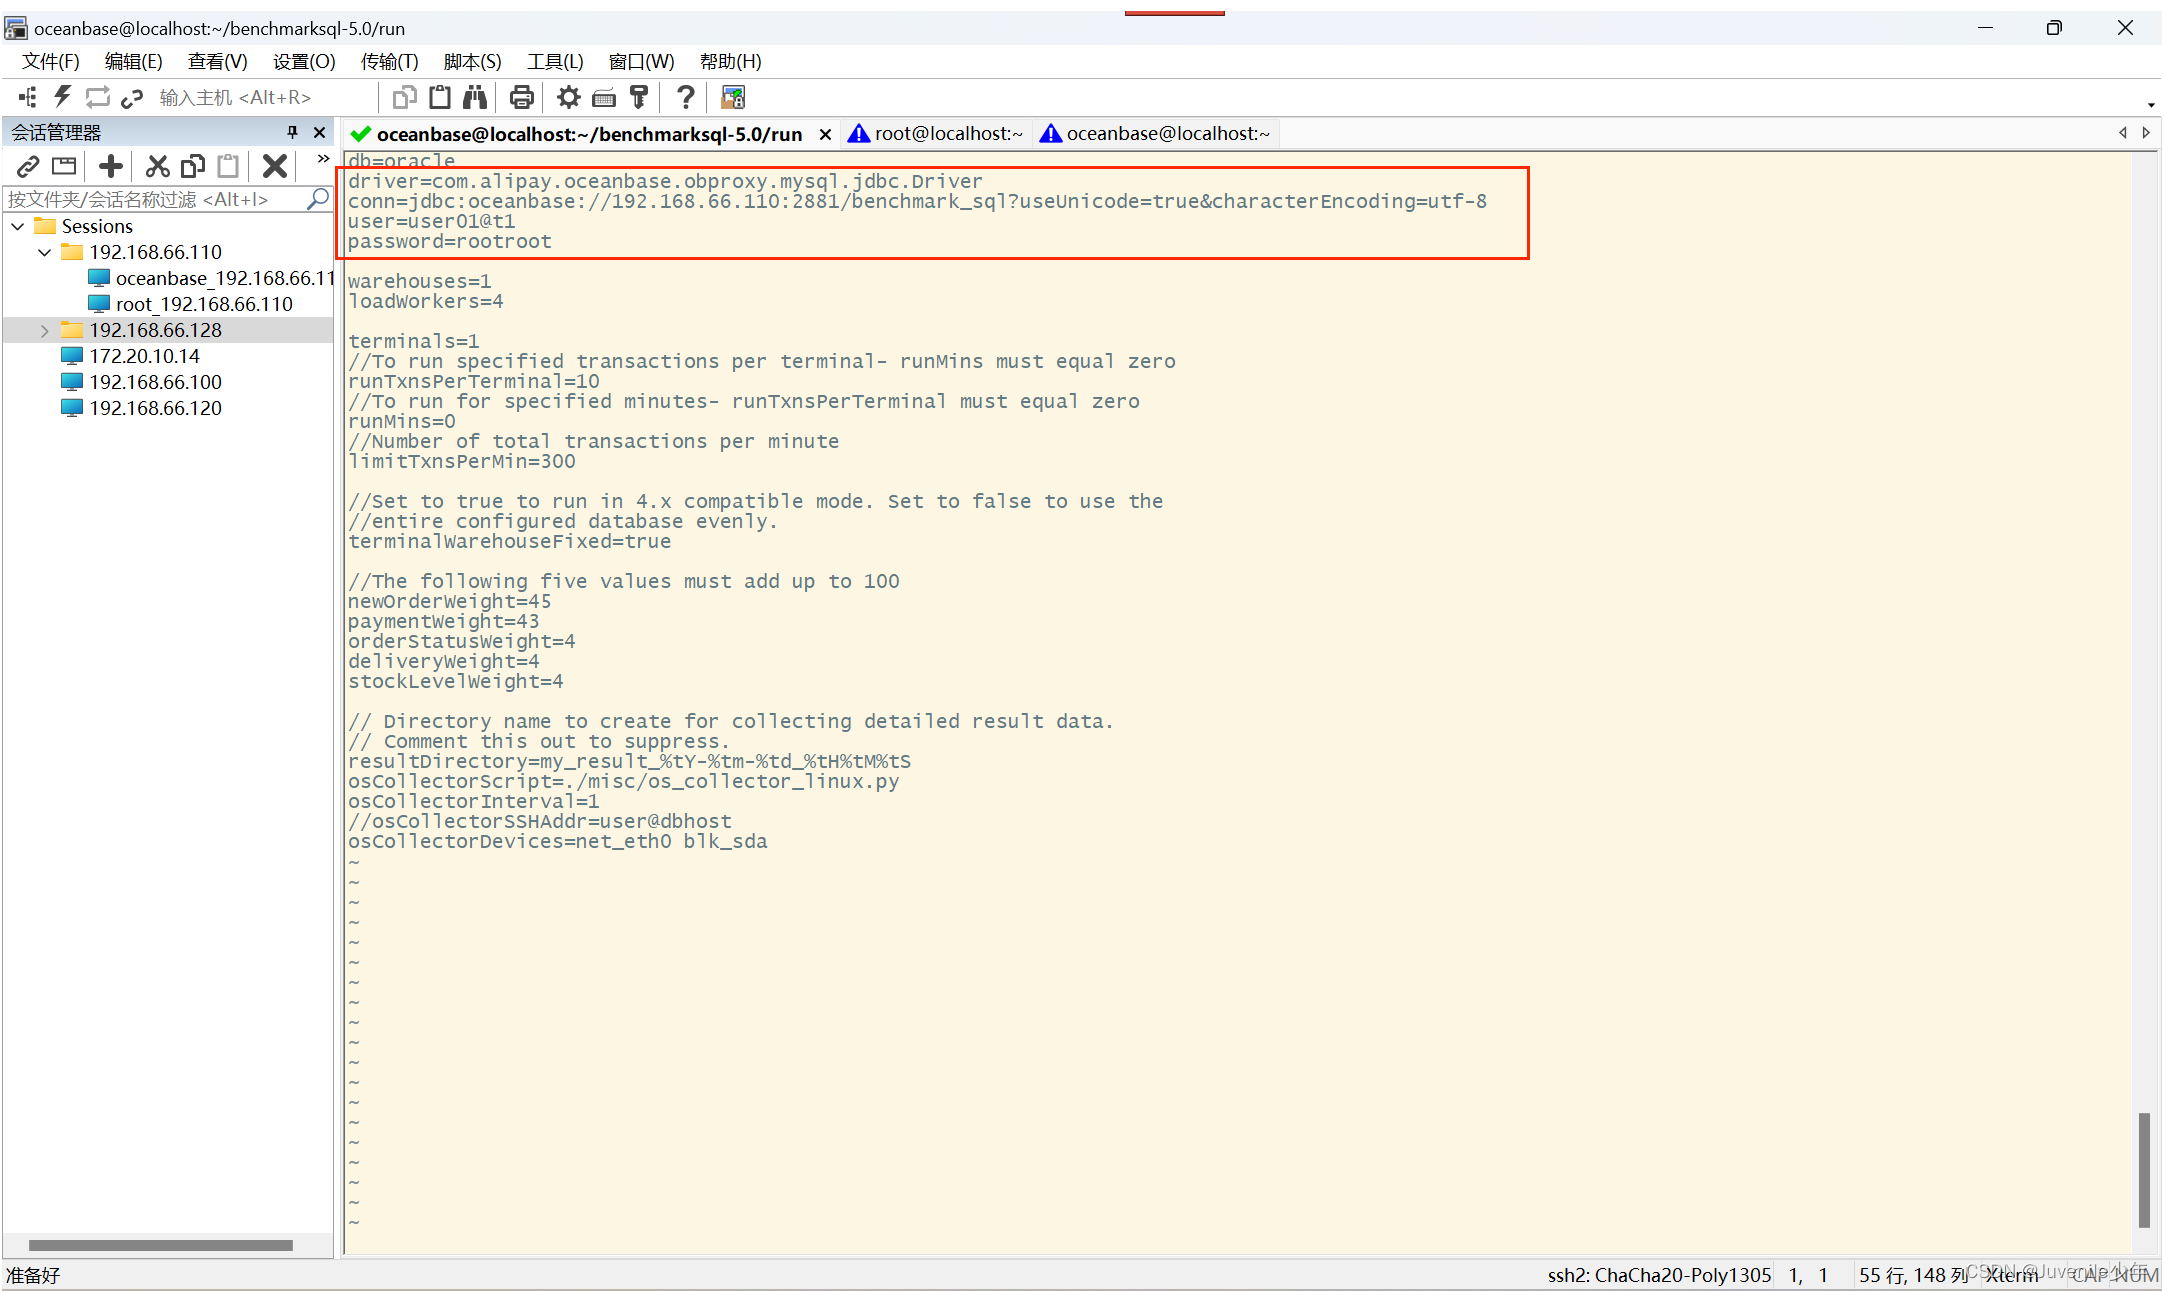Screen dimensions: 2164x1291
Task: Click the Delete X icon in session manager
Action: click(275, 166)
